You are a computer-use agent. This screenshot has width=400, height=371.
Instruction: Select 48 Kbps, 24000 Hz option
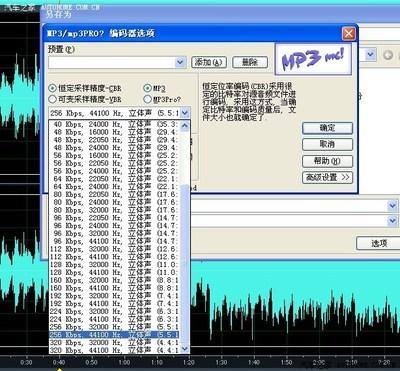click(114, 147)
